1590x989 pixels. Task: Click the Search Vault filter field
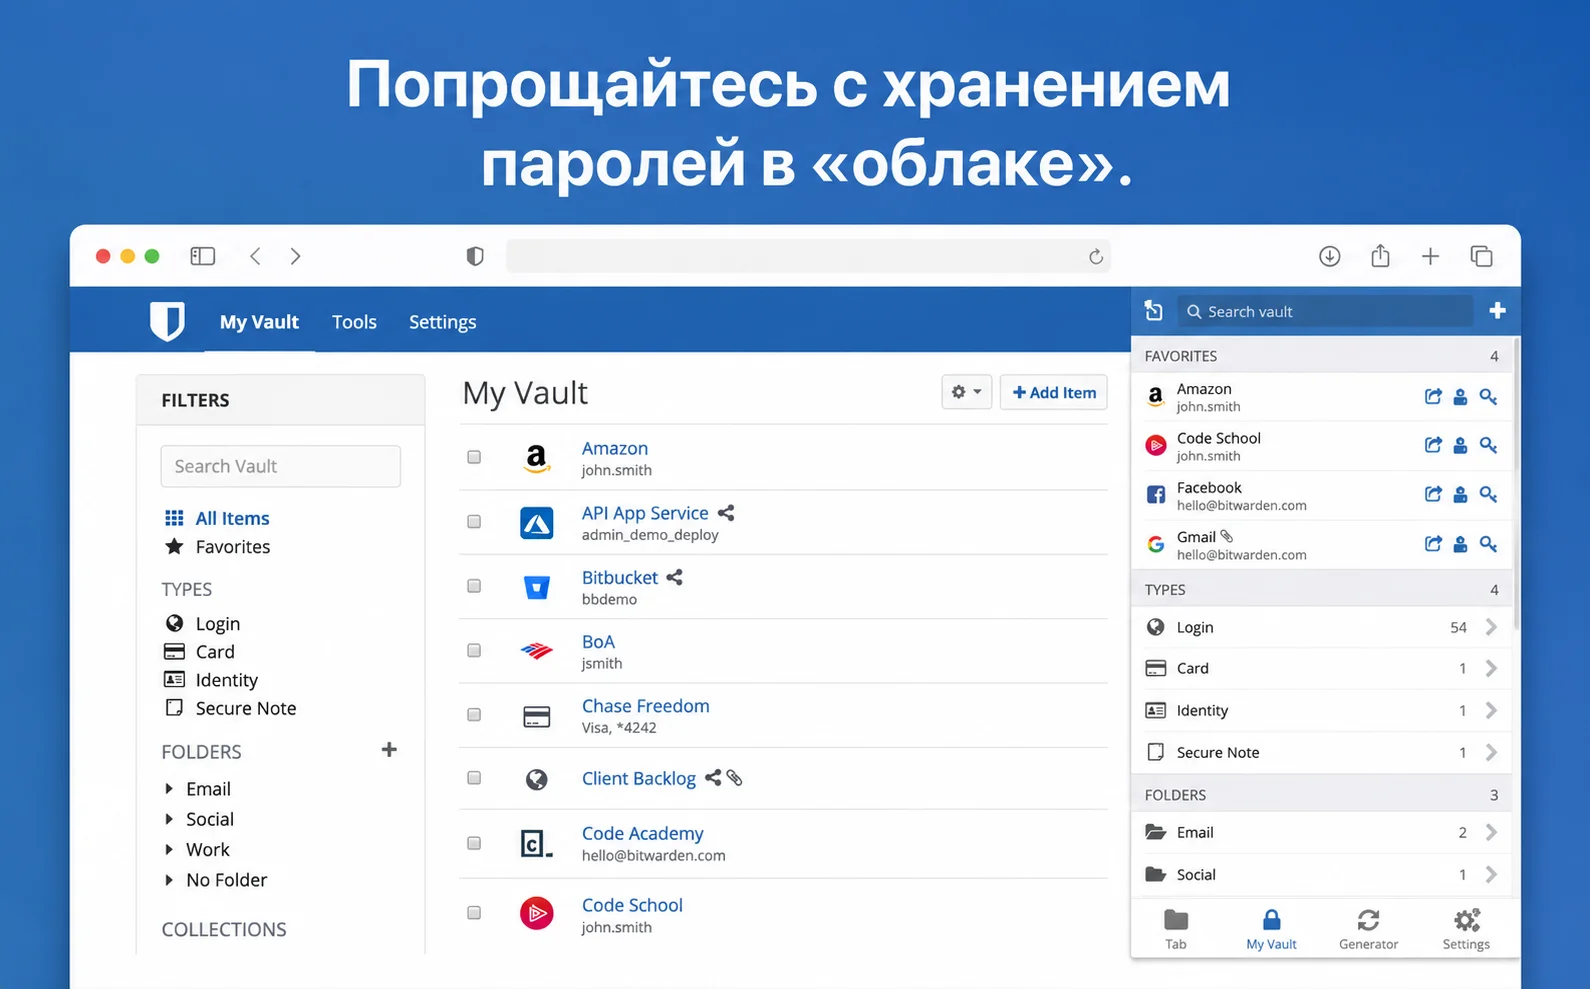point(281,466)
